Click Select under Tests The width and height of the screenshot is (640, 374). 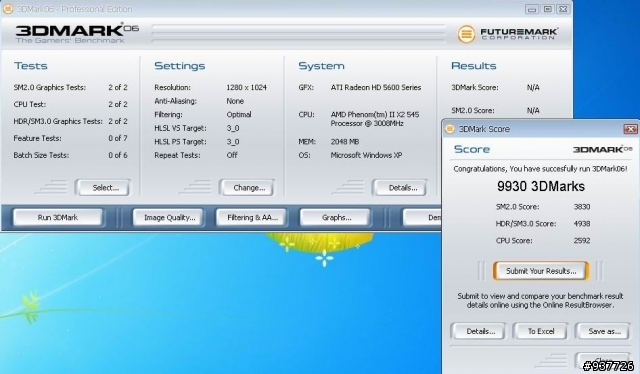point(104,188)
